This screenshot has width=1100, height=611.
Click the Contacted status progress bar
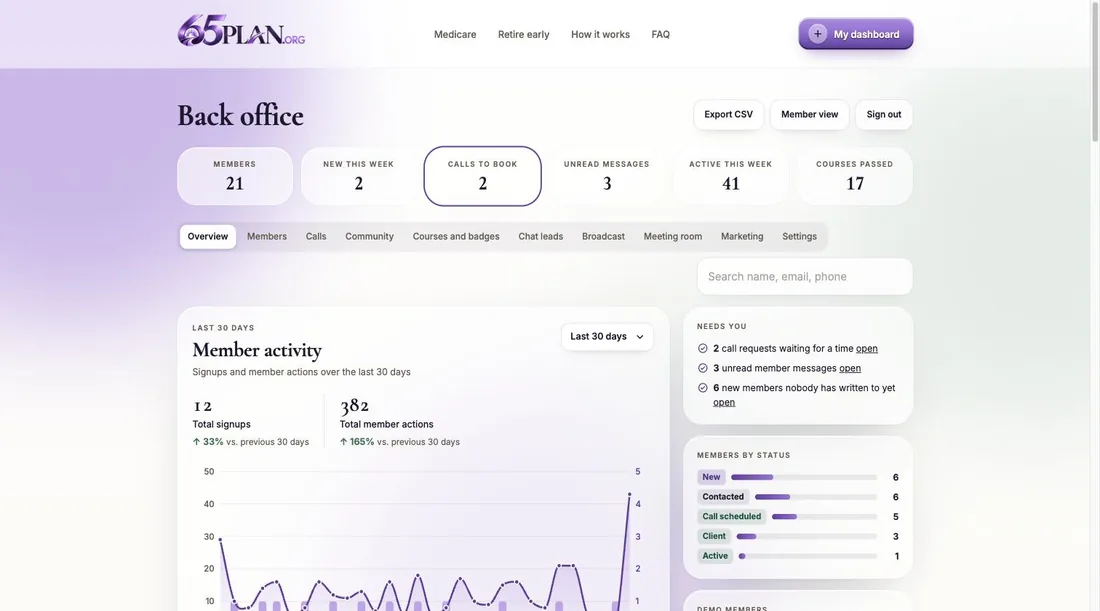816,497
